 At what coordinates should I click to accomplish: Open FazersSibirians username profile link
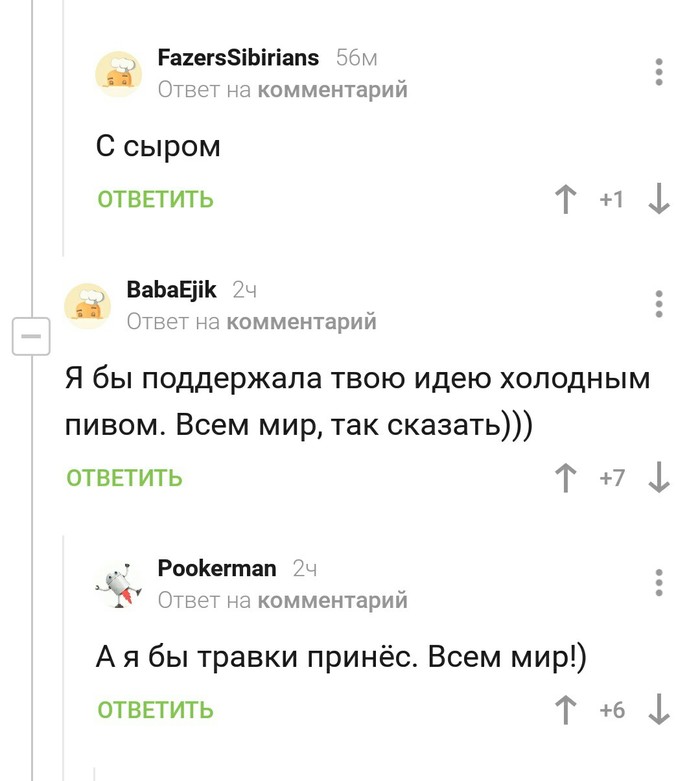(x=239, y=57)
